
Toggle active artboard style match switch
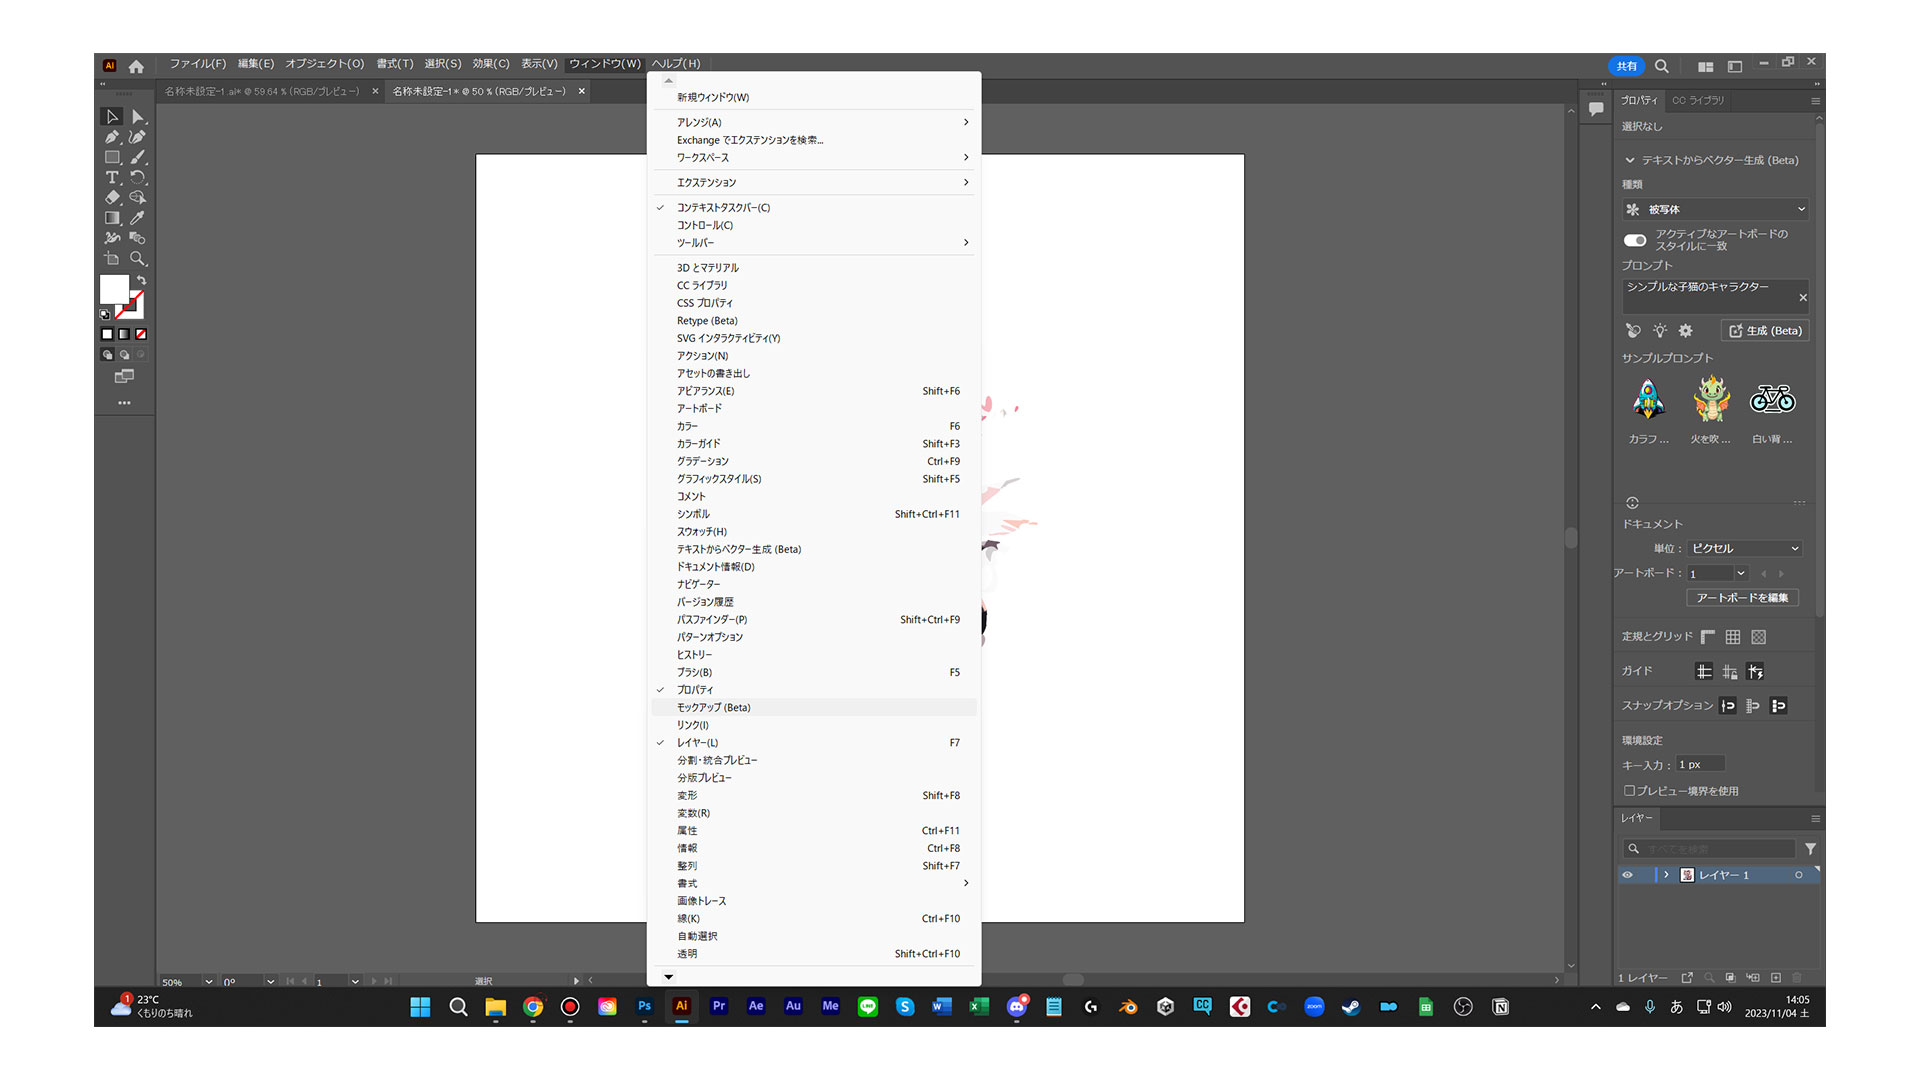tap(1635, 240)
